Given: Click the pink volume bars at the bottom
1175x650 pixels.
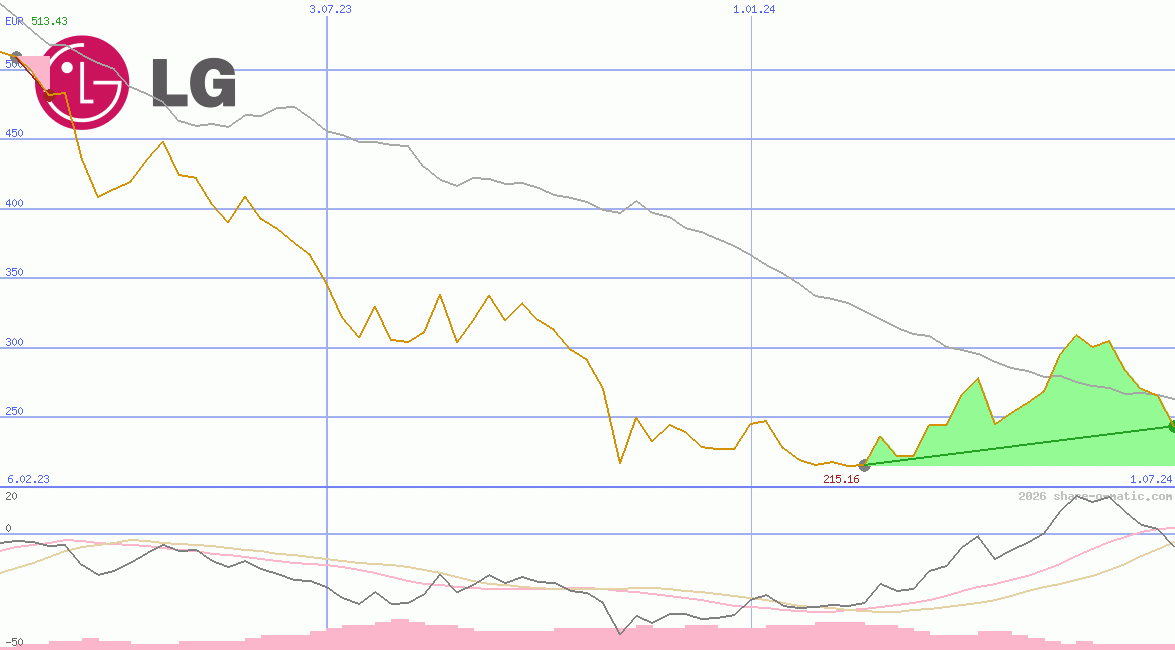Looking at the screenshot, I should click(400, 638).
